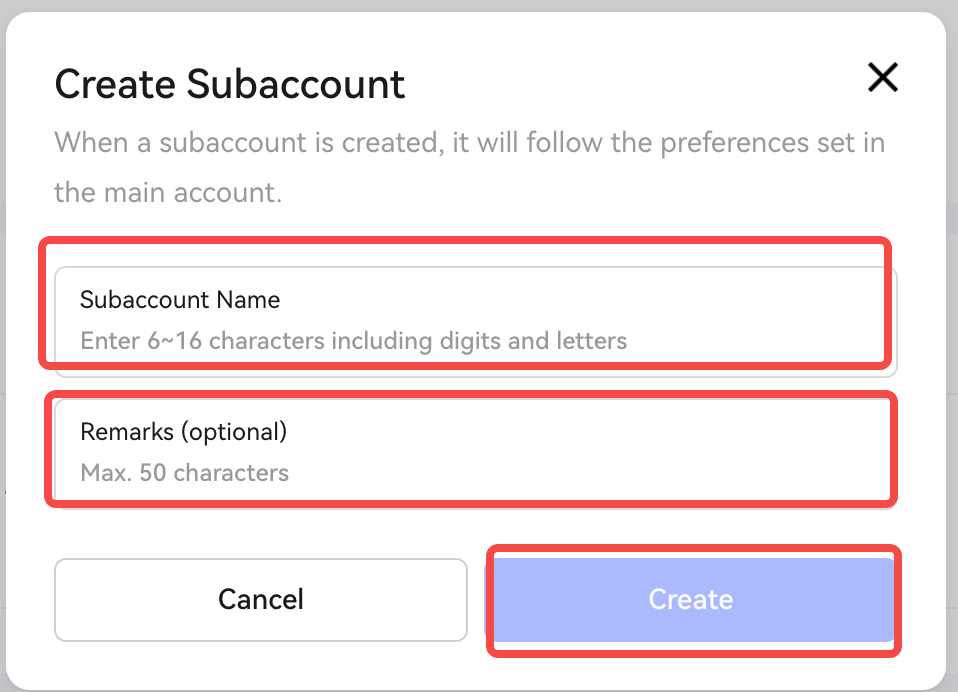958x692 pixels.
Task: Submit the form with the blue Create button
Action: pyautogui.click(x=690, y=599)
